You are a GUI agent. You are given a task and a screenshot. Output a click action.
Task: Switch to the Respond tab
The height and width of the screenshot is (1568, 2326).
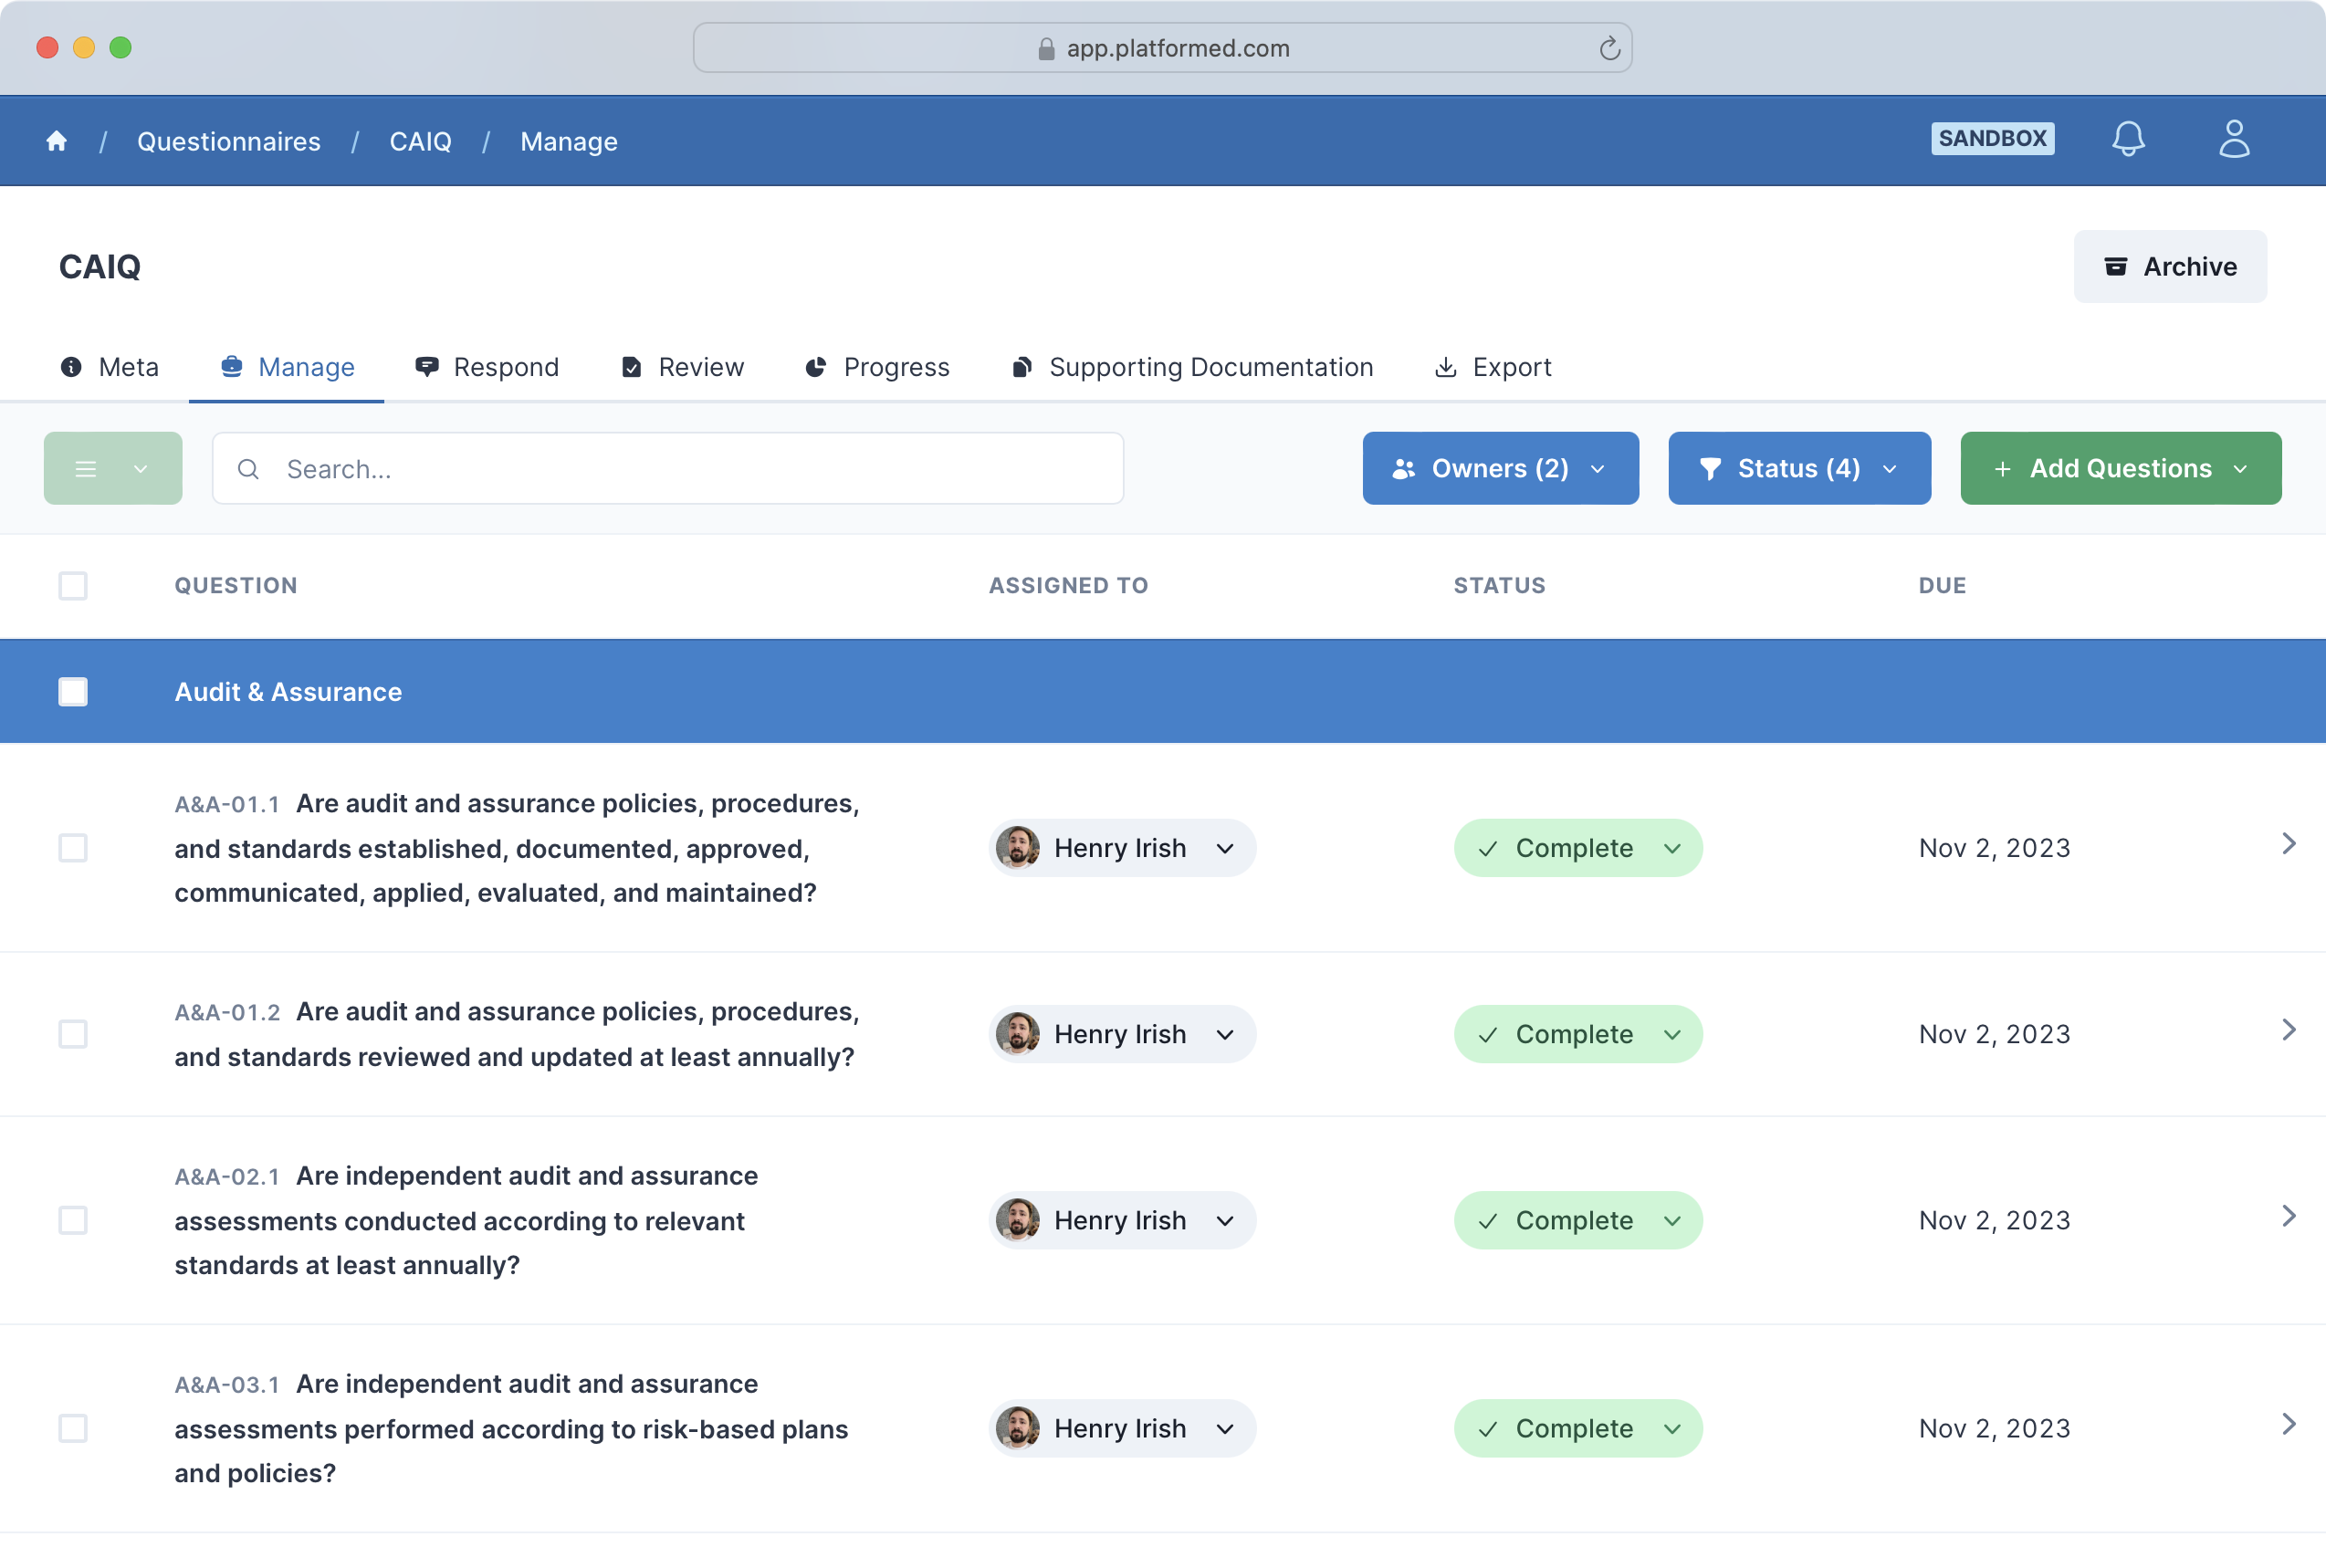tap(487, 367)
